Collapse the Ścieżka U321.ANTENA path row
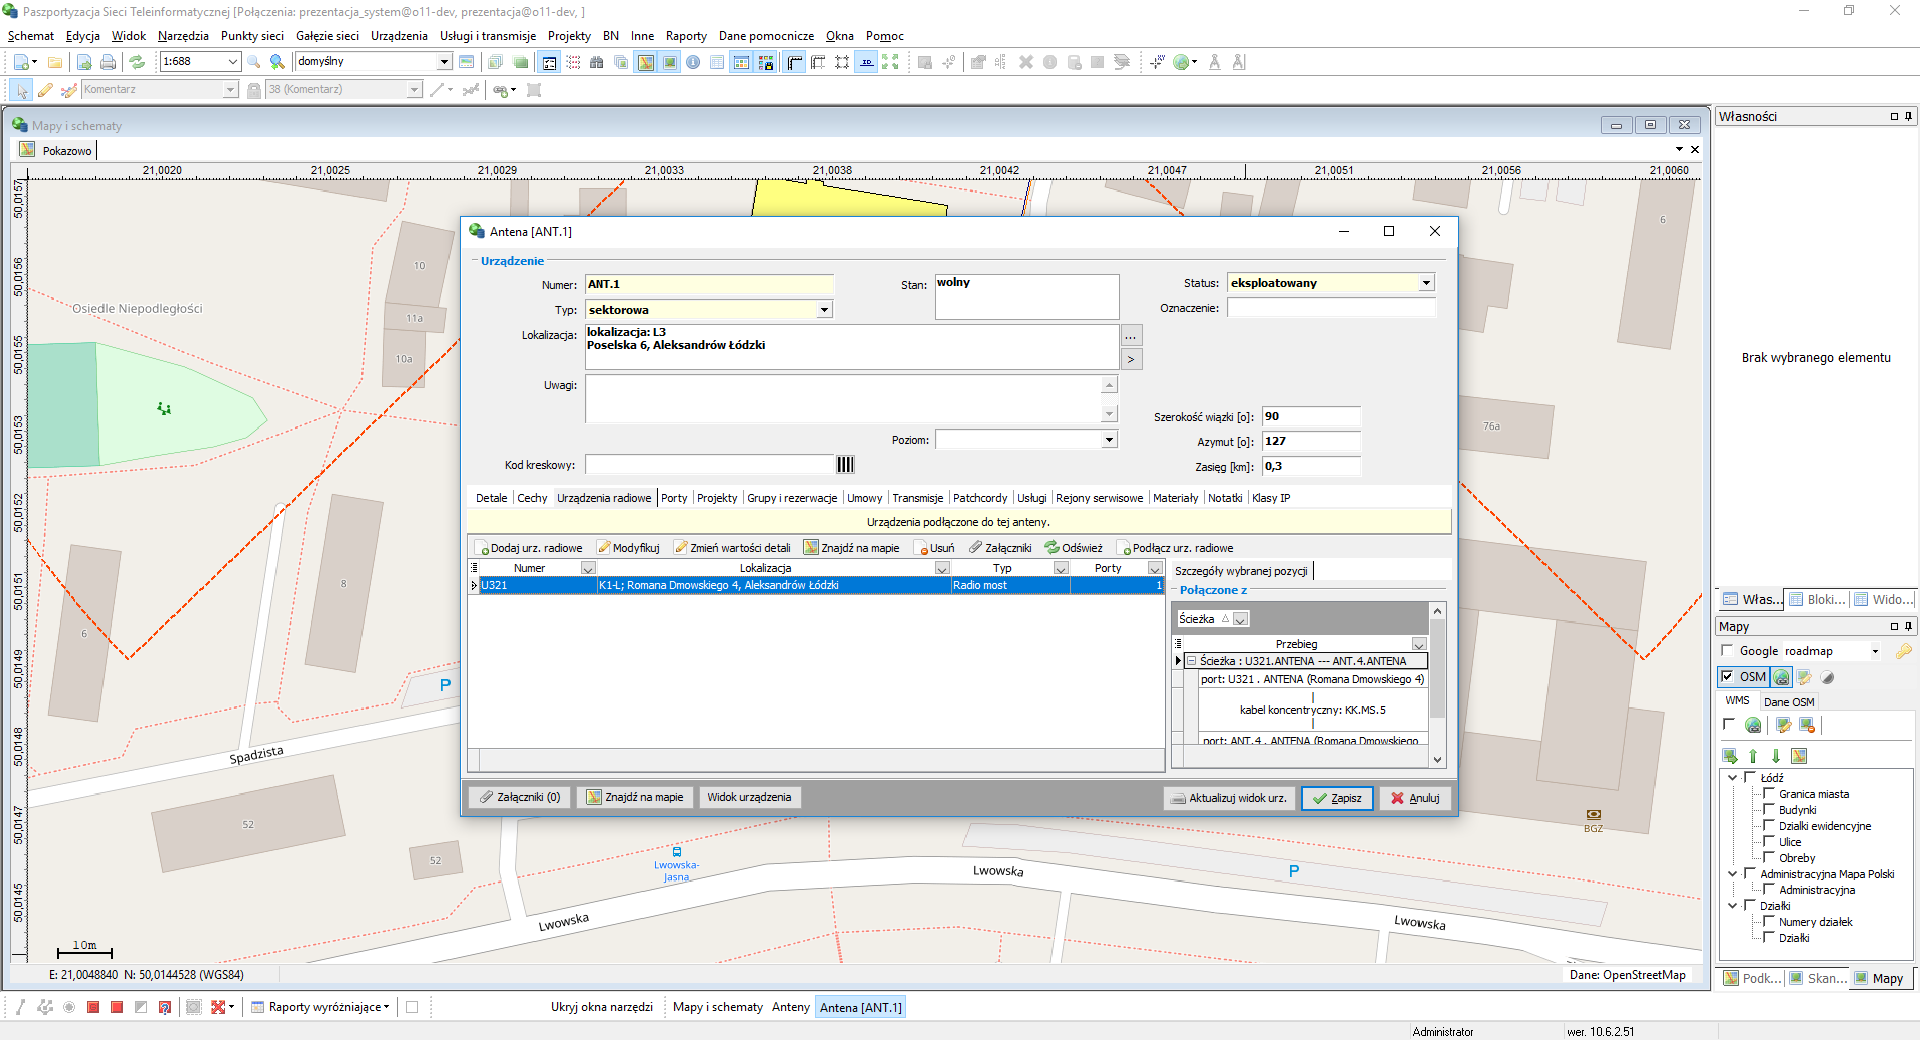The image size is (1920, 1040). point(1191,661)
